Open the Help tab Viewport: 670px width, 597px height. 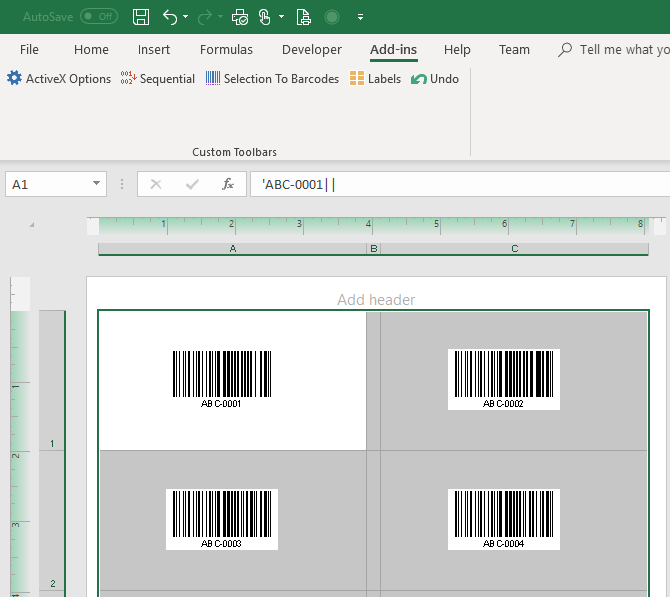[x=457, y=50]
